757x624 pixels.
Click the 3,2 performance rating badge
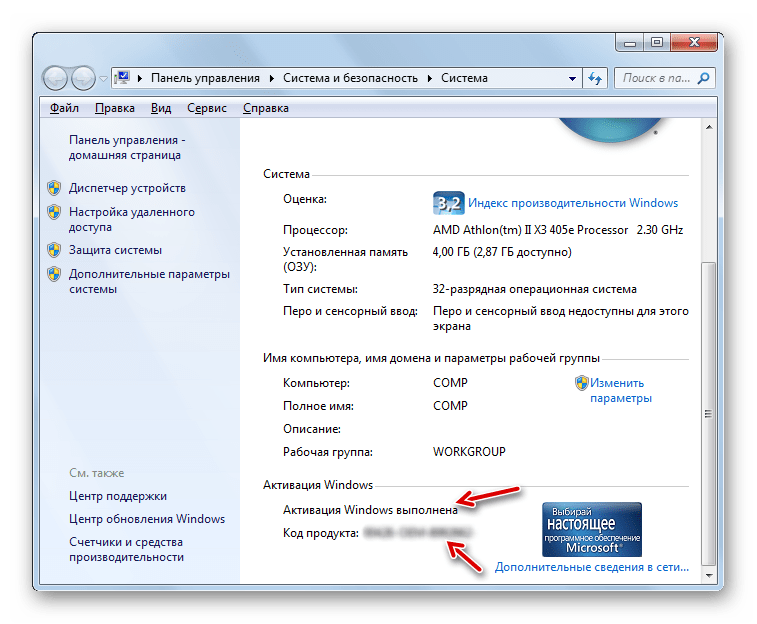(x=449, y=203)
